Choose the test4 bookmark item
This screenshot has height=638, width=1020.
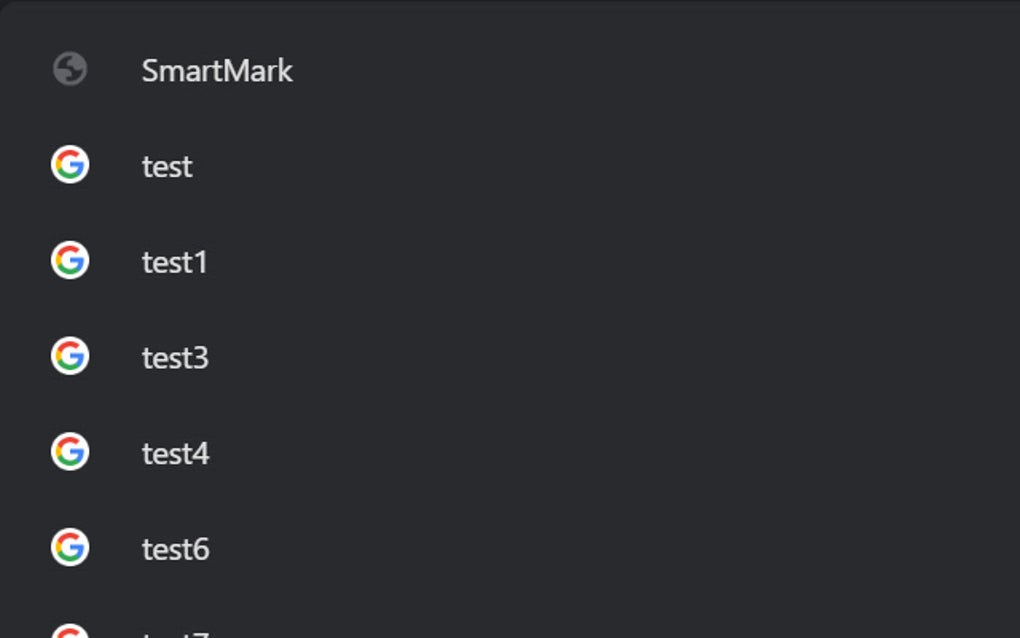coord(500,454)
